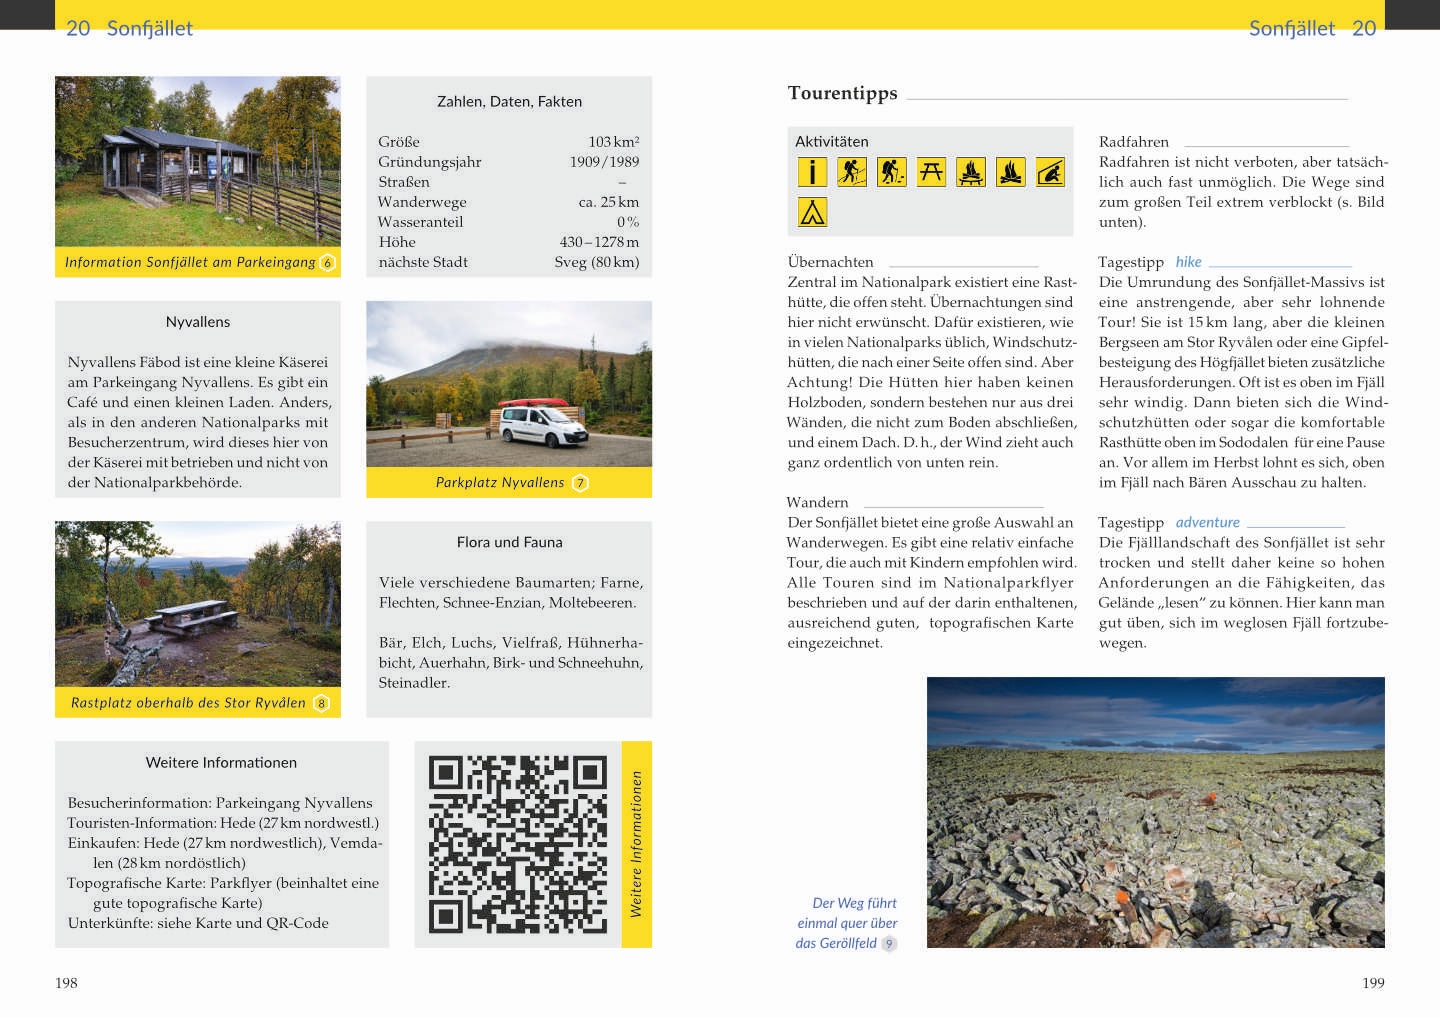This screenshot has height=1017, width=1440.
Task: Click the blue 'adventure' Tagestipp label
Action: [1207, 522]
